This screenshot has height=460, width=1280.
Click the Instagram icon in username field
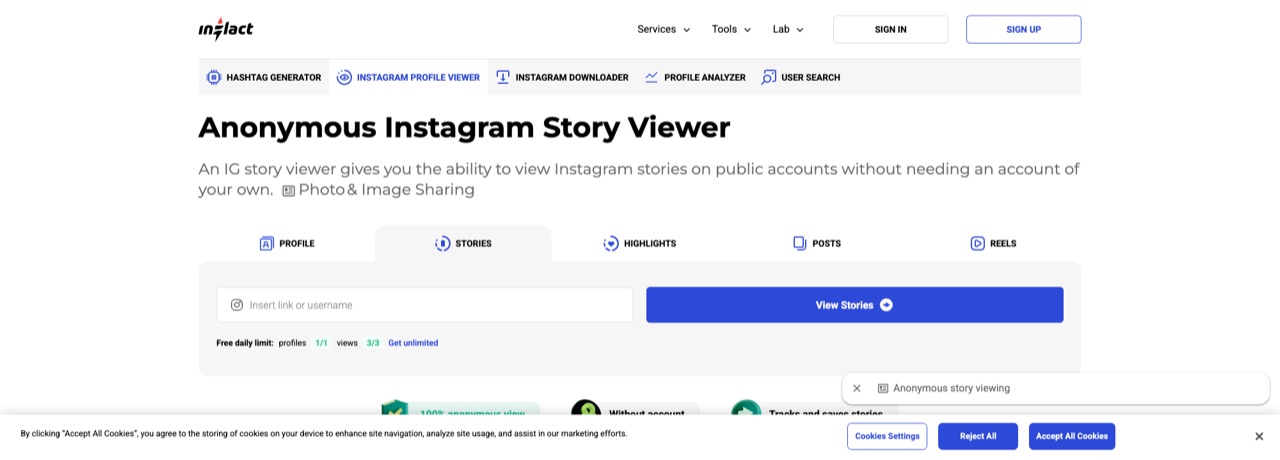(x=237, y=305)
